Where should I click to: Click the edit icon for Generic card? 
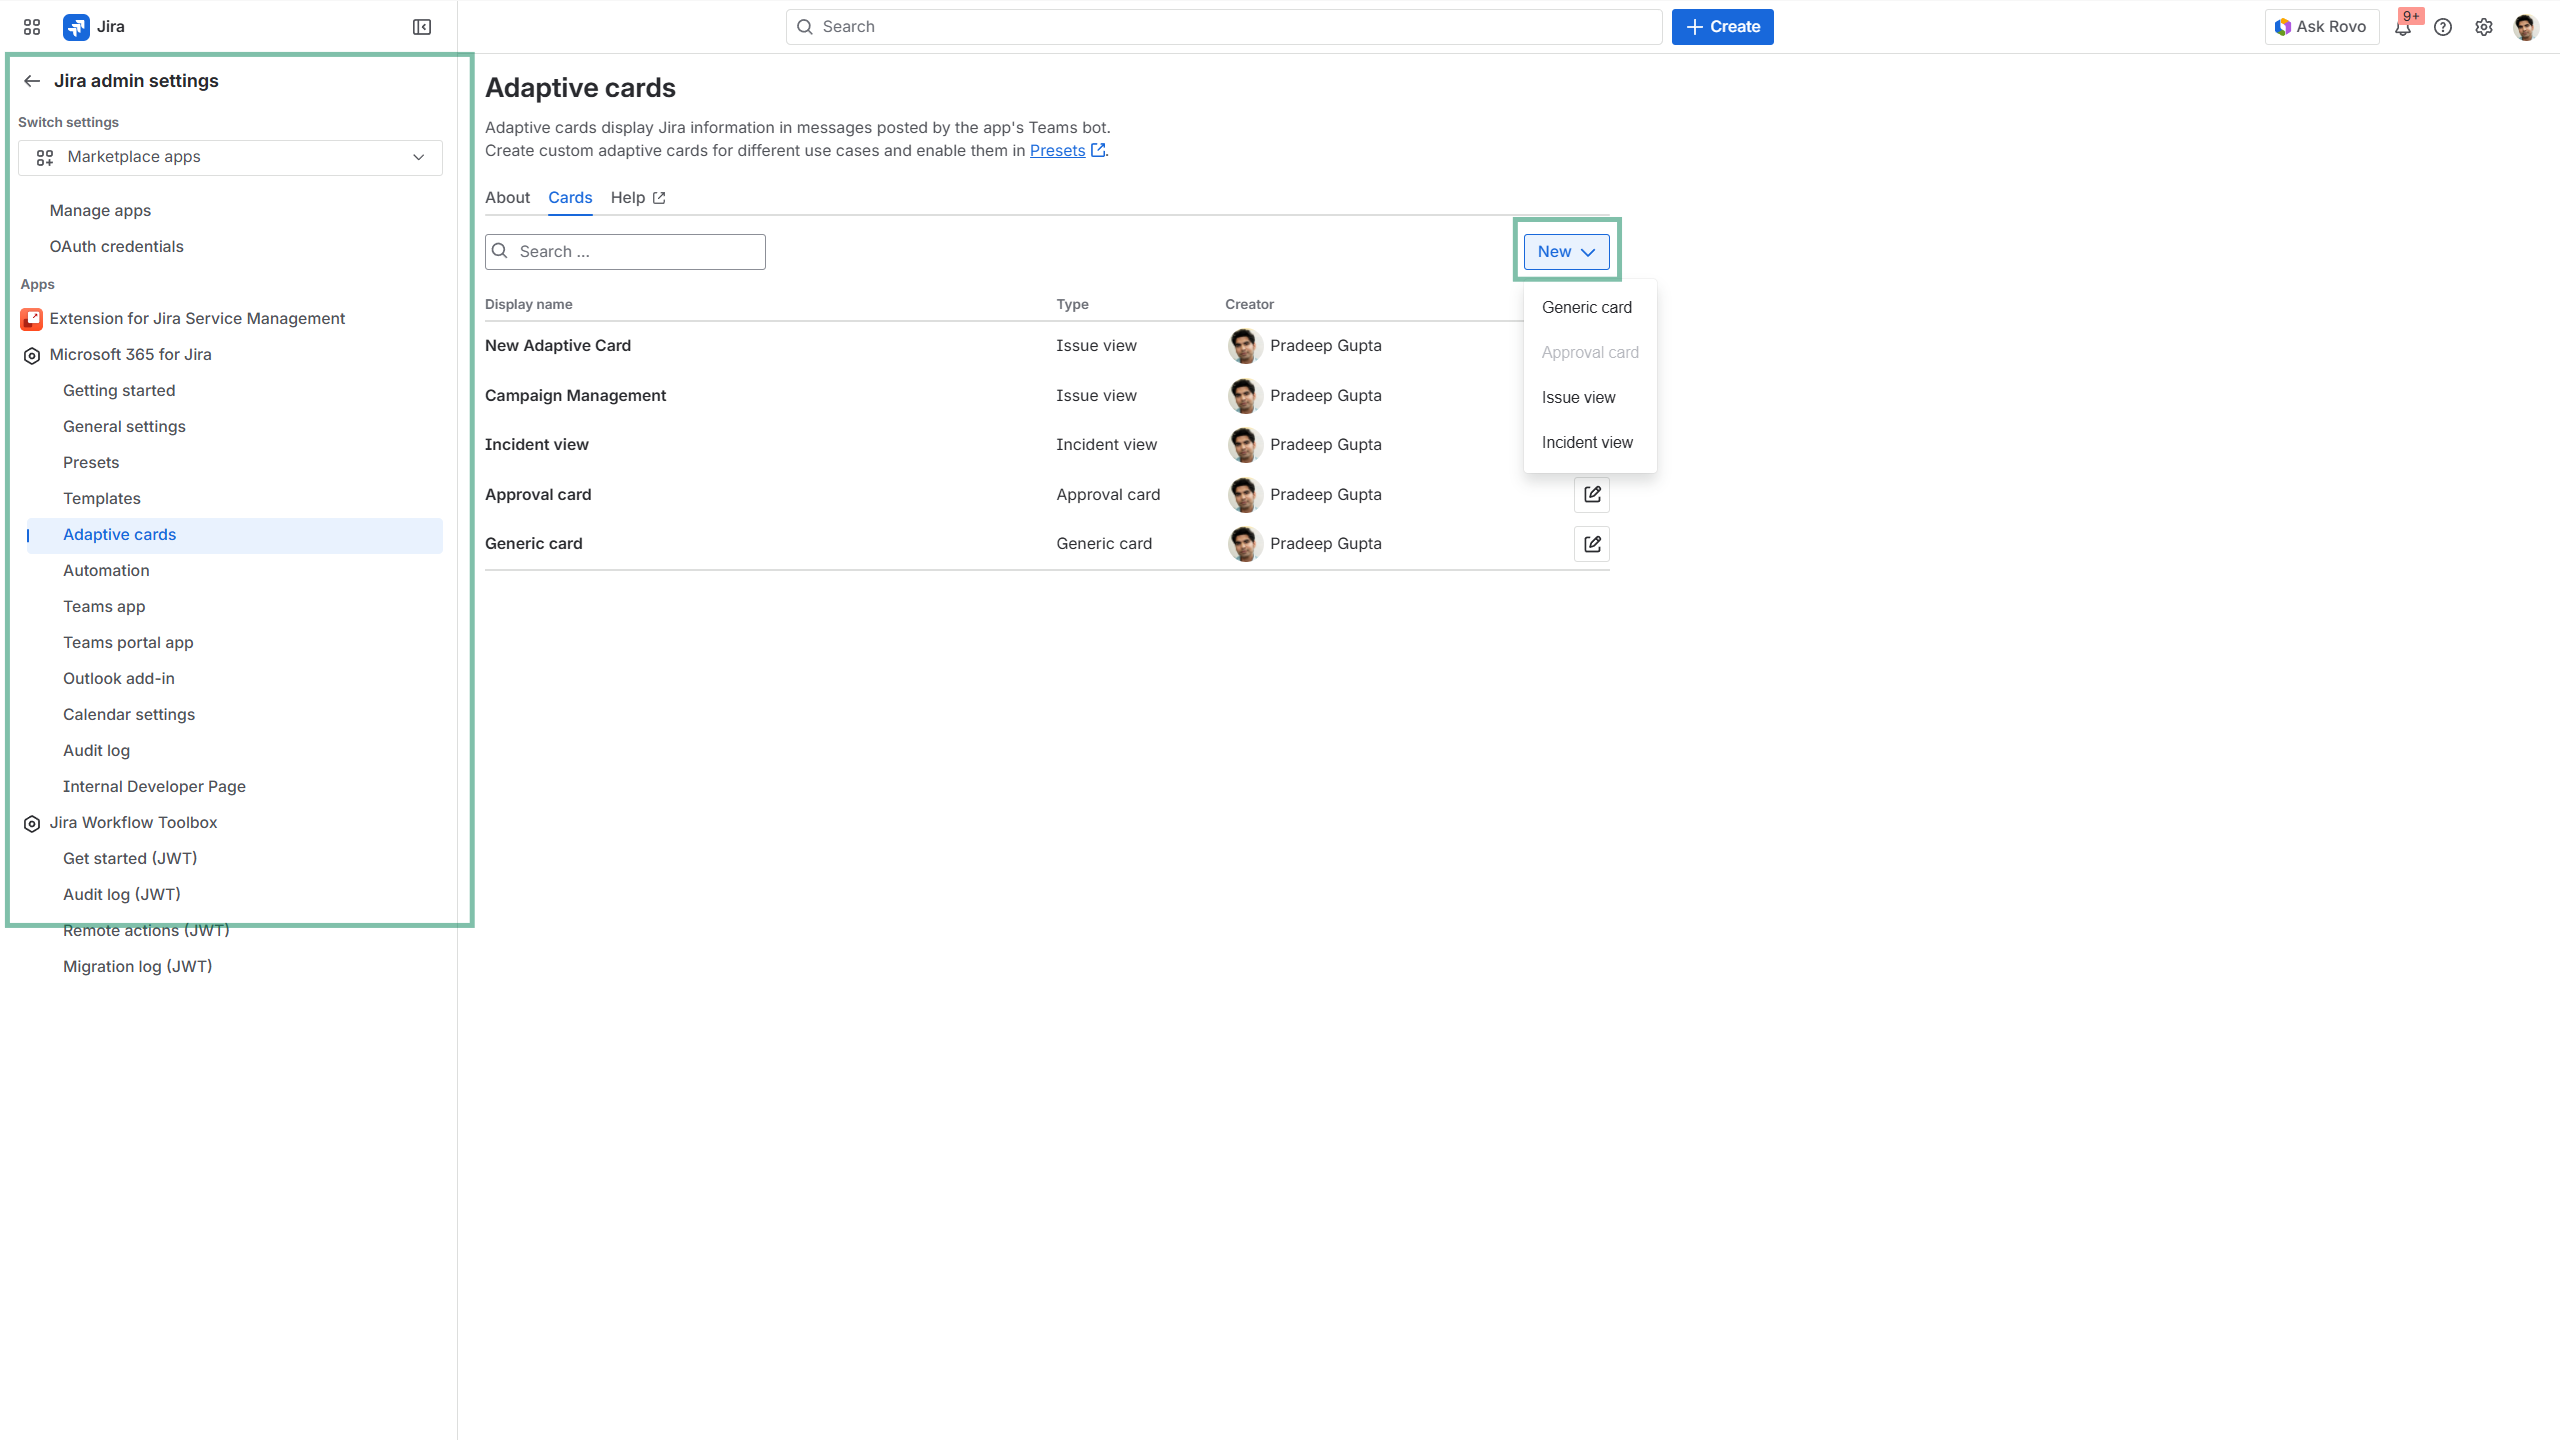[x=1592, y=544]
